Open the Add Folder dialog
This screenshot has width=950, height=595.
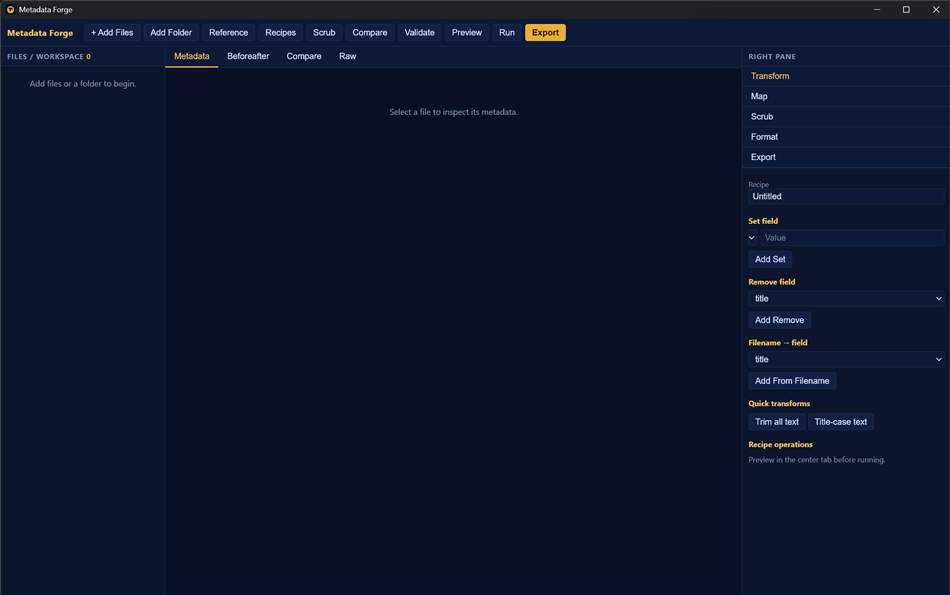click(x=171, y=33)
